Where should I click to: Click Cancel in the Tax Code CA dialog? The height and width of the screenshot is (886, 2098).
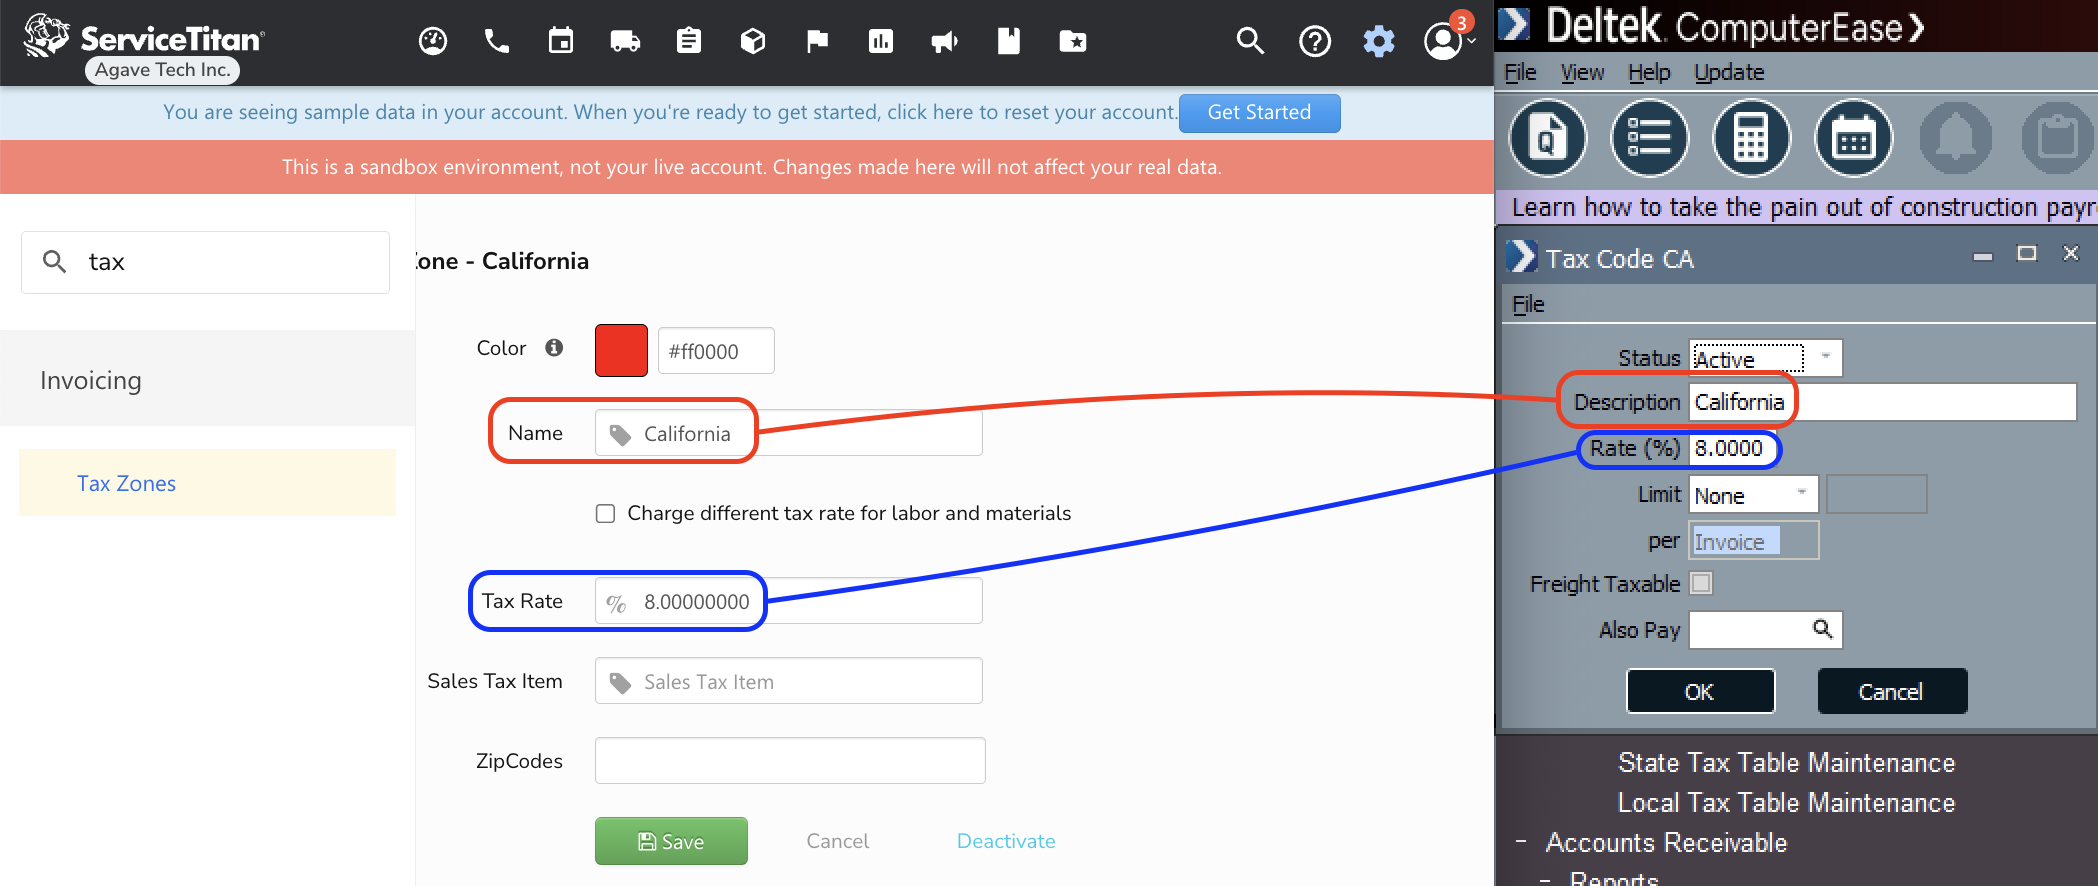point(1892,691)
